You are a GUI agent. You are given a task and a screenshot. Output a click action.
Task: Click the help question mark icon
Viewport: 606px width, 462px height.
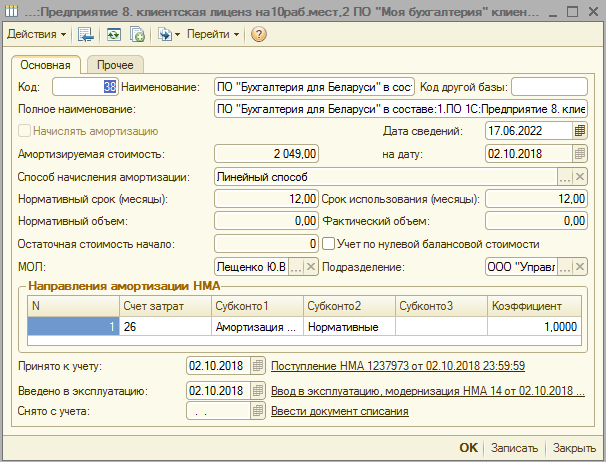pos(258,34)
